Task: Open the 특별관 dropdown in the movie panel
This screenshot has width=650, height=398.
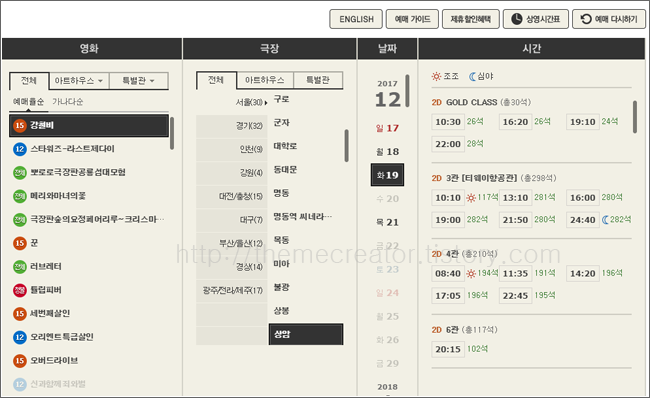Action: pos(138,81)
